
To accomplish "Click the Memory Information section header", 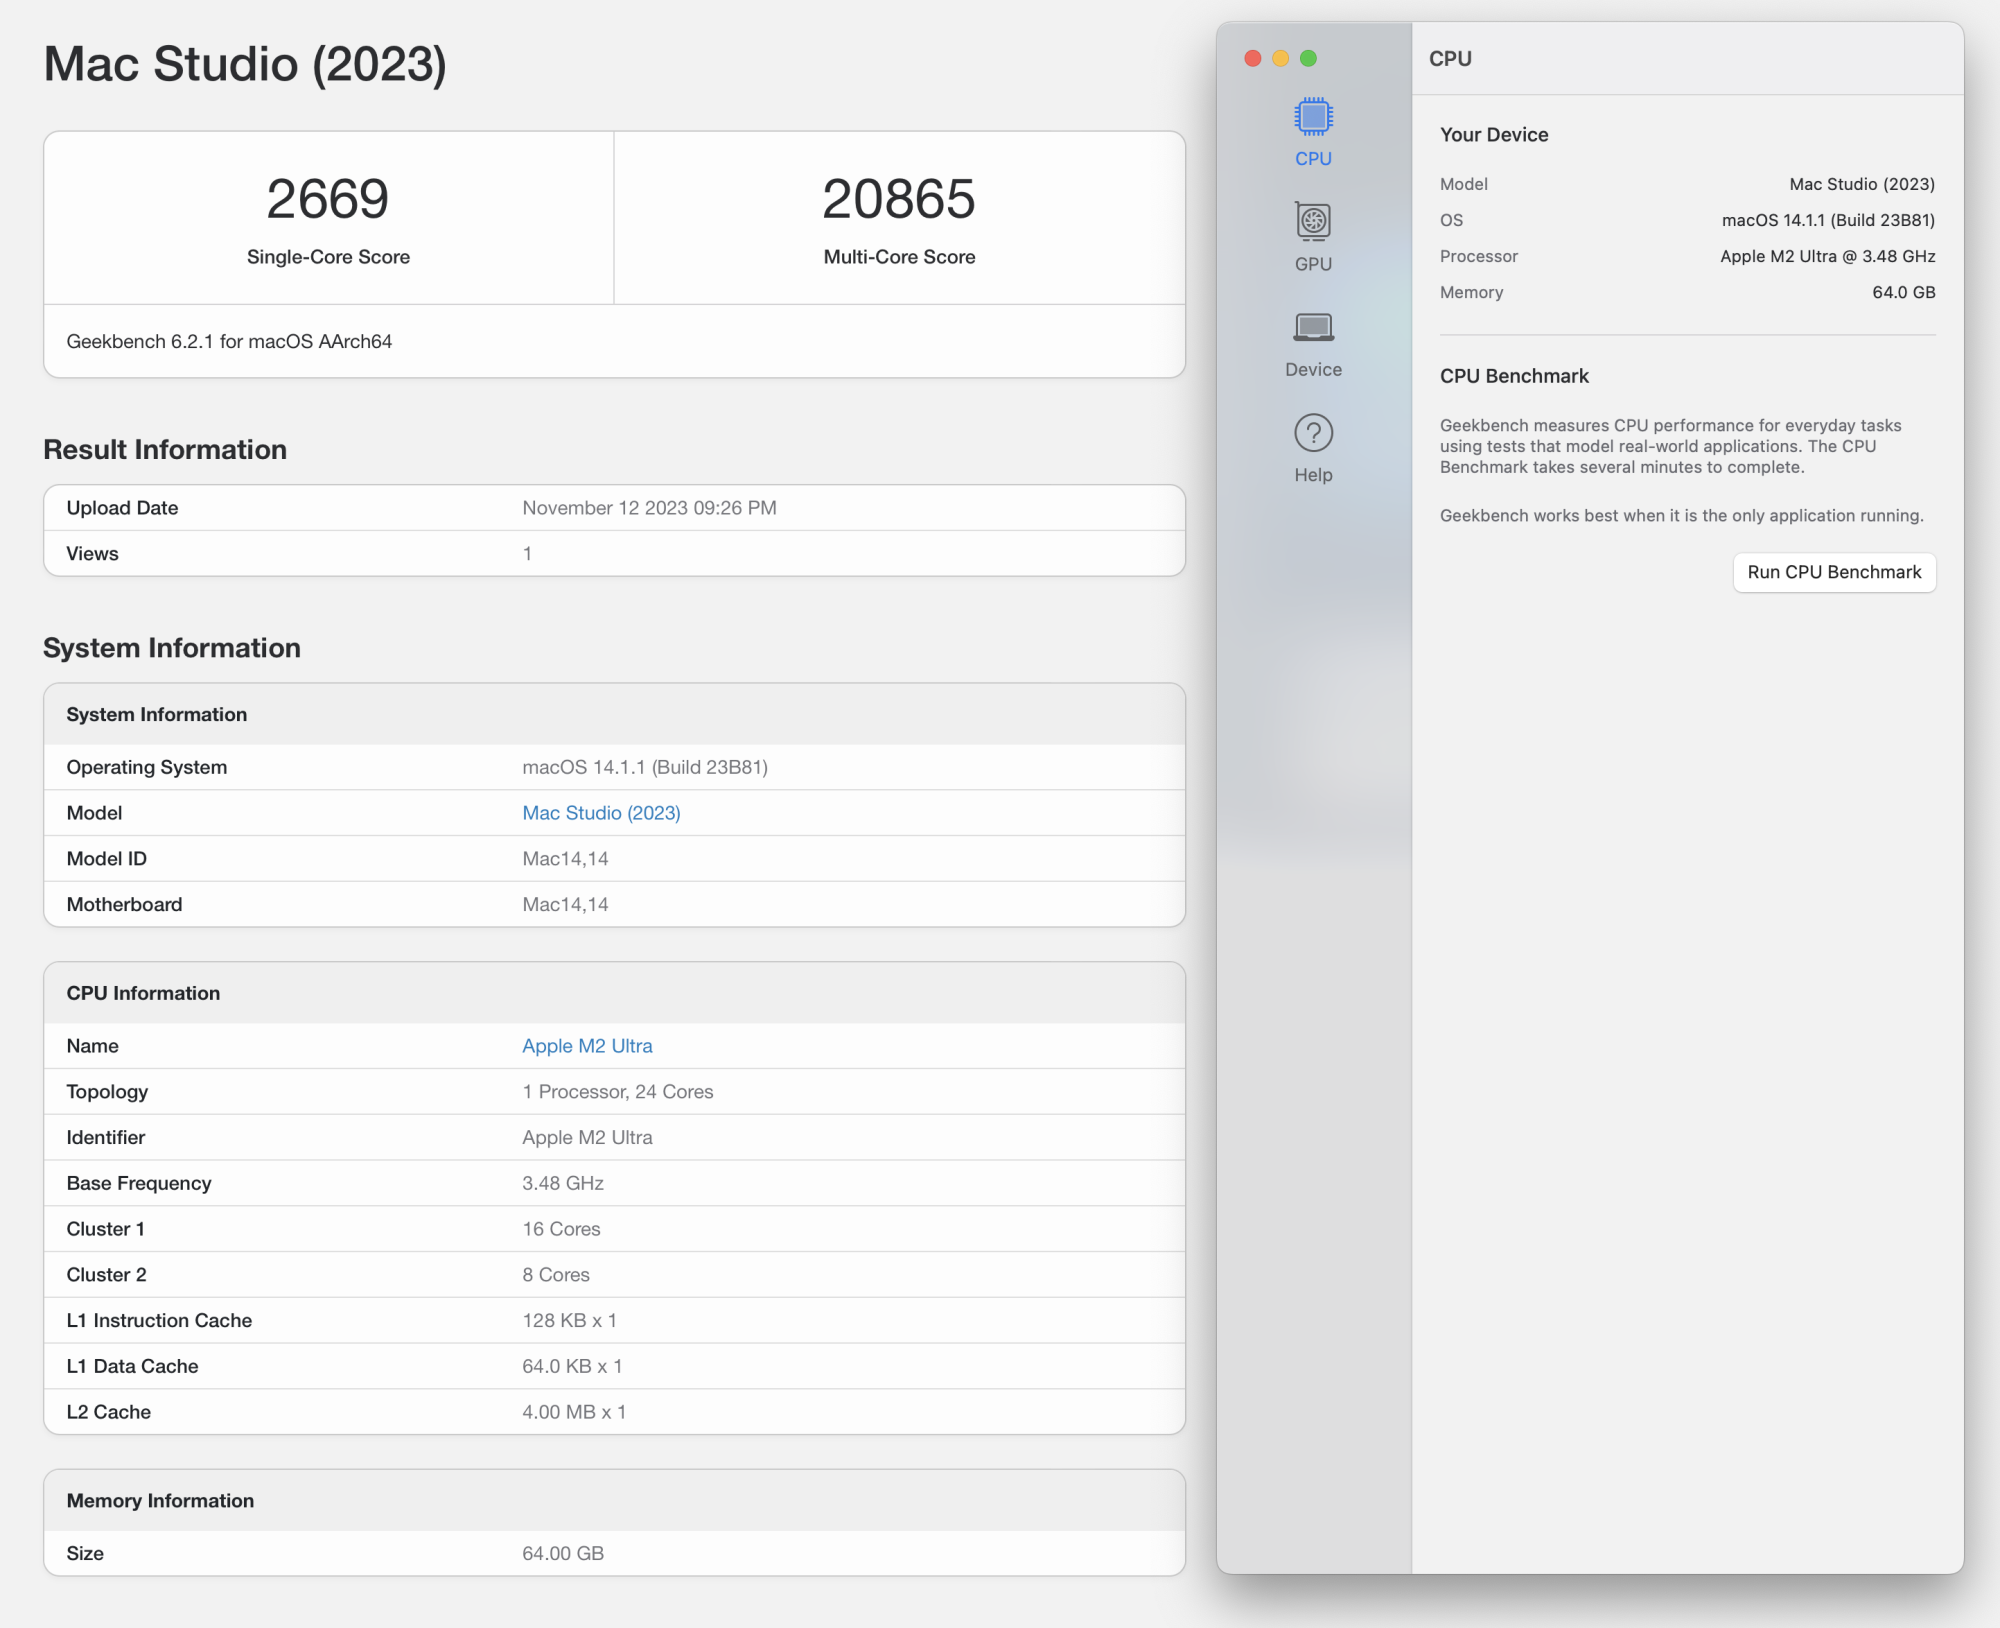I will coord(614,1501).
